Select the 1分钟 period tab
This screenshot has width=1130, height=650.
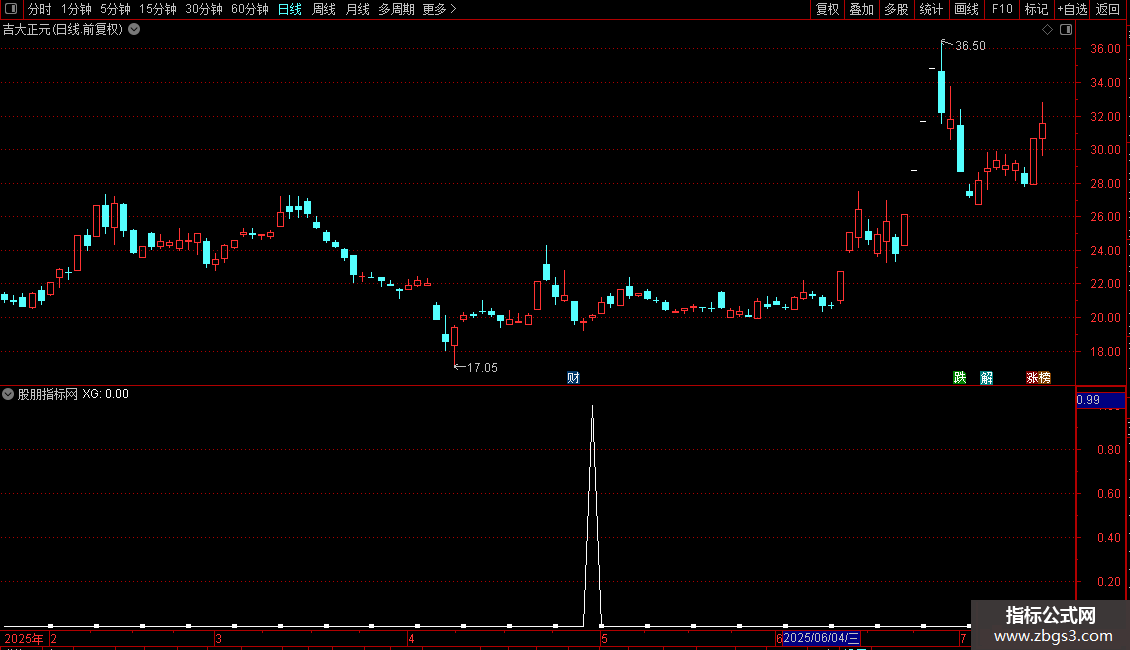(x=76, y=9)
